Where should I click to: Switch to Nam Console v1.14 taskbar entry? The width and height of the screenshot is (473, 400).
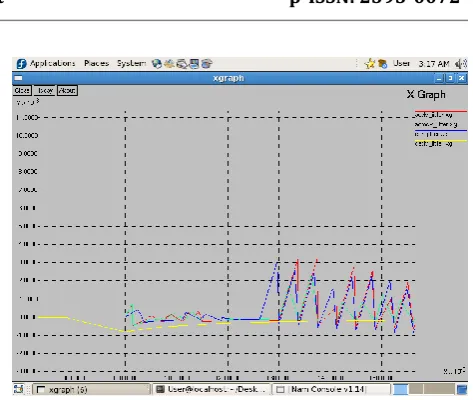tap(331, 389)
